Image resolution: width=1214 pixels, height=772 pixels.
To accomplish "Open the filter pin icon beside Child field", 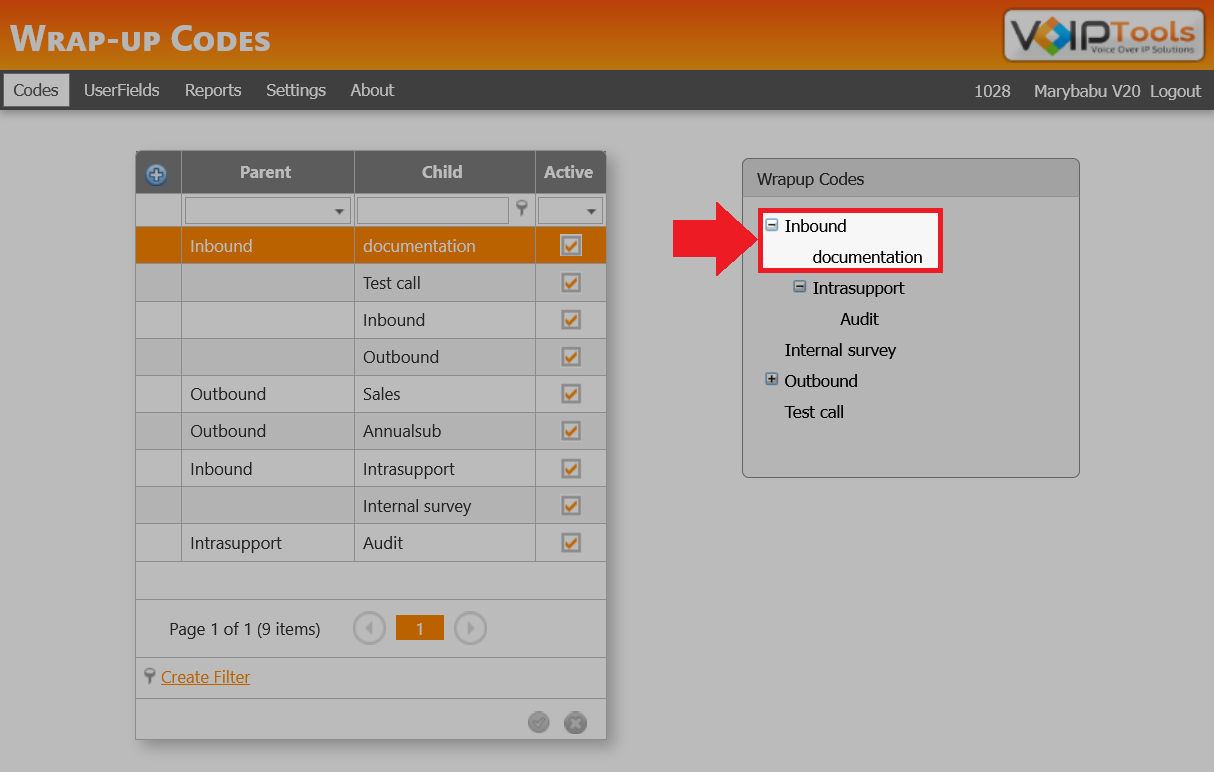I will click(522, 209).
